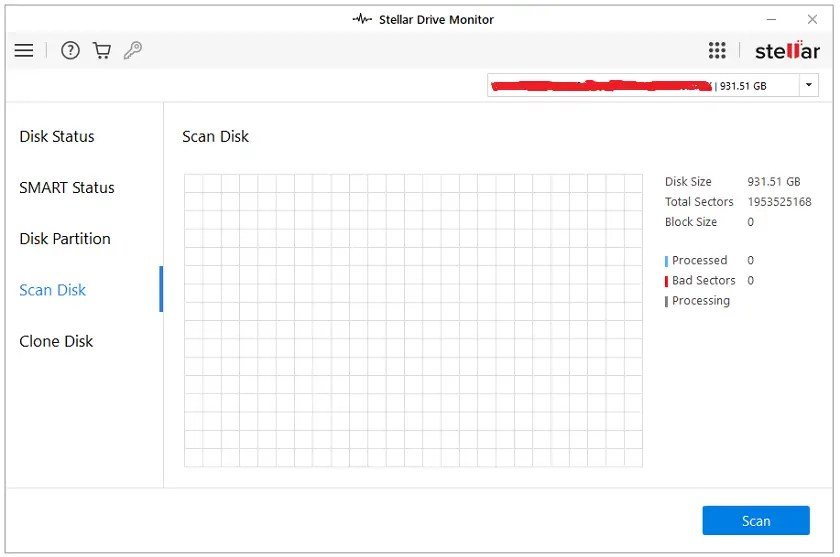Click the Bad Sectors label
The image size is (840, 557).
coord(703,280)
